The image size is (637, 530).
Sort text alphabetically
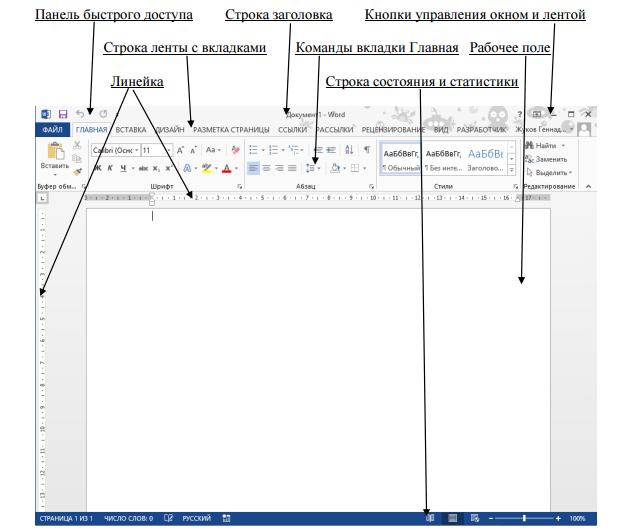[x=349, y=150]
